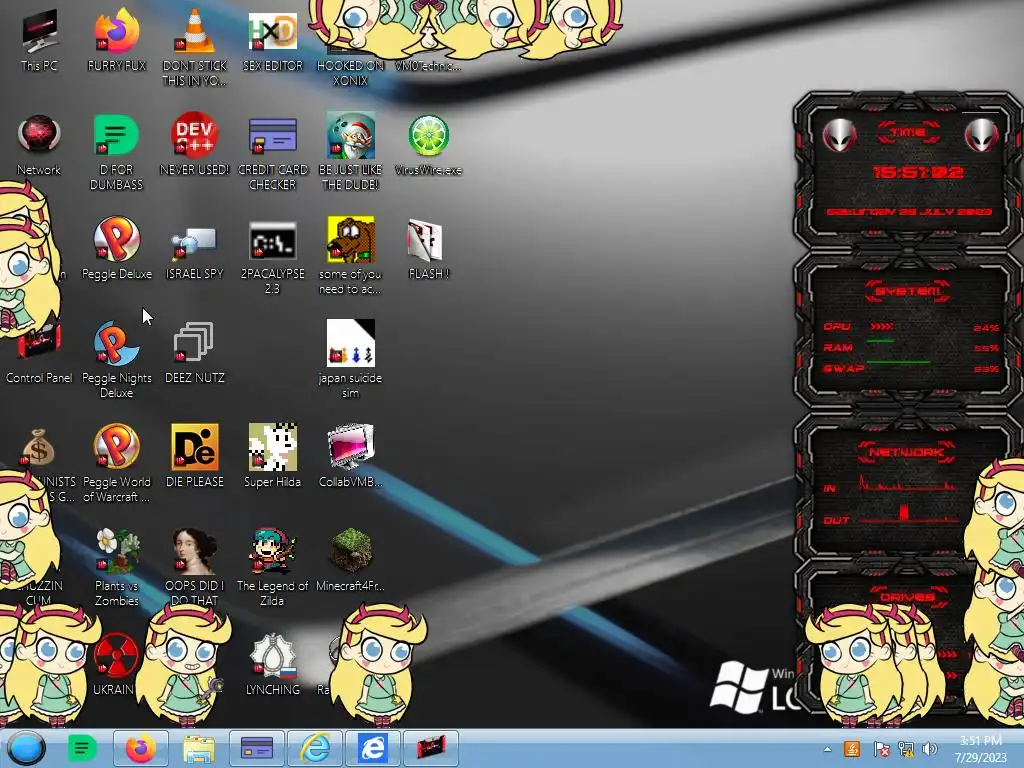Click the Start orb on the taskbar
This screenshot has height=768, width=1024.
26,748
